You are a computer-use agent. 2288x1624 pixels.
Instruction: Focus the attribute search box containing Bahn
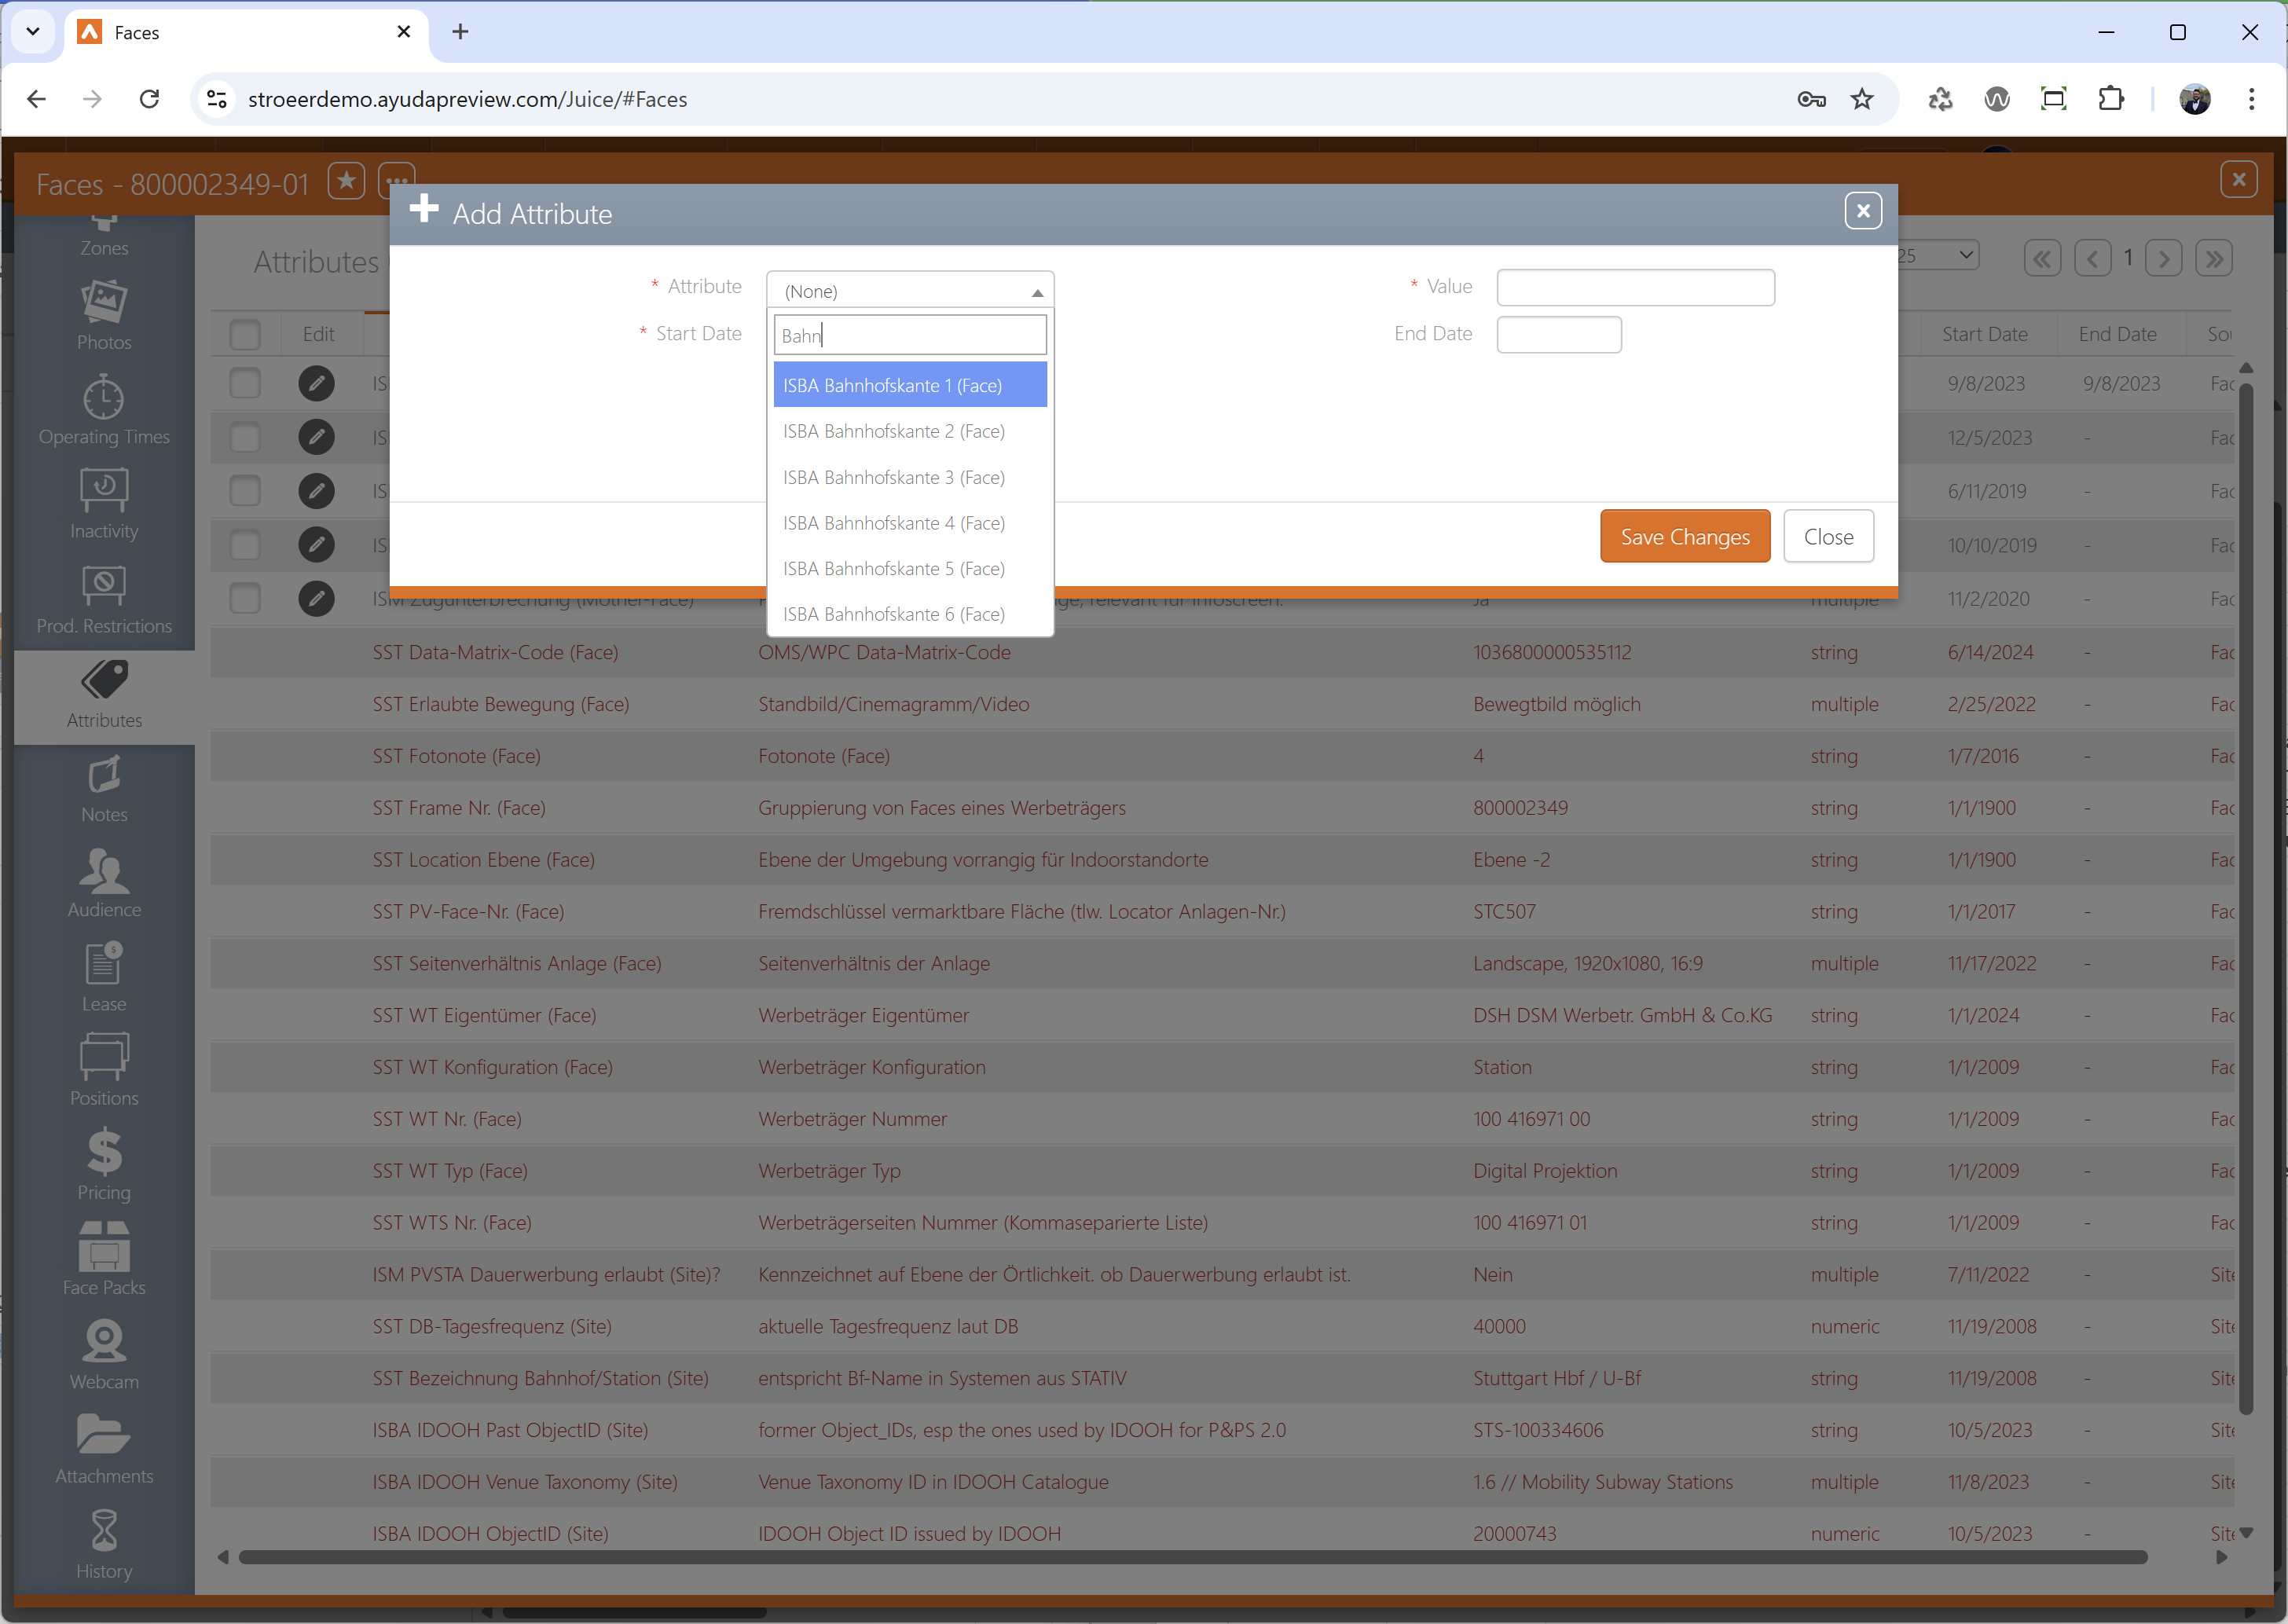[x=910, y=335]
